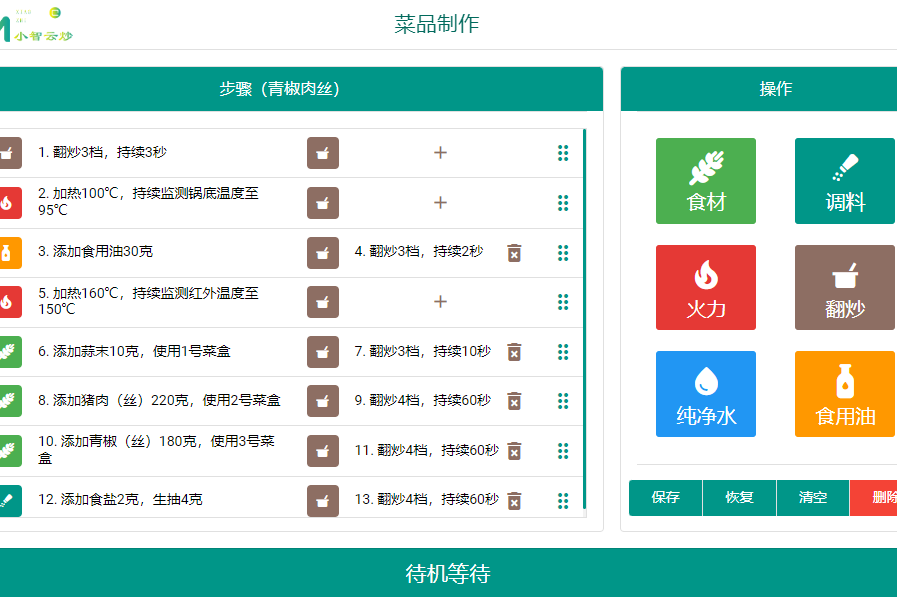Viewport: 897px width, 597px height.
Task: Select the 食用油 cooking oil tile
Action: click(x=844, y=394)
